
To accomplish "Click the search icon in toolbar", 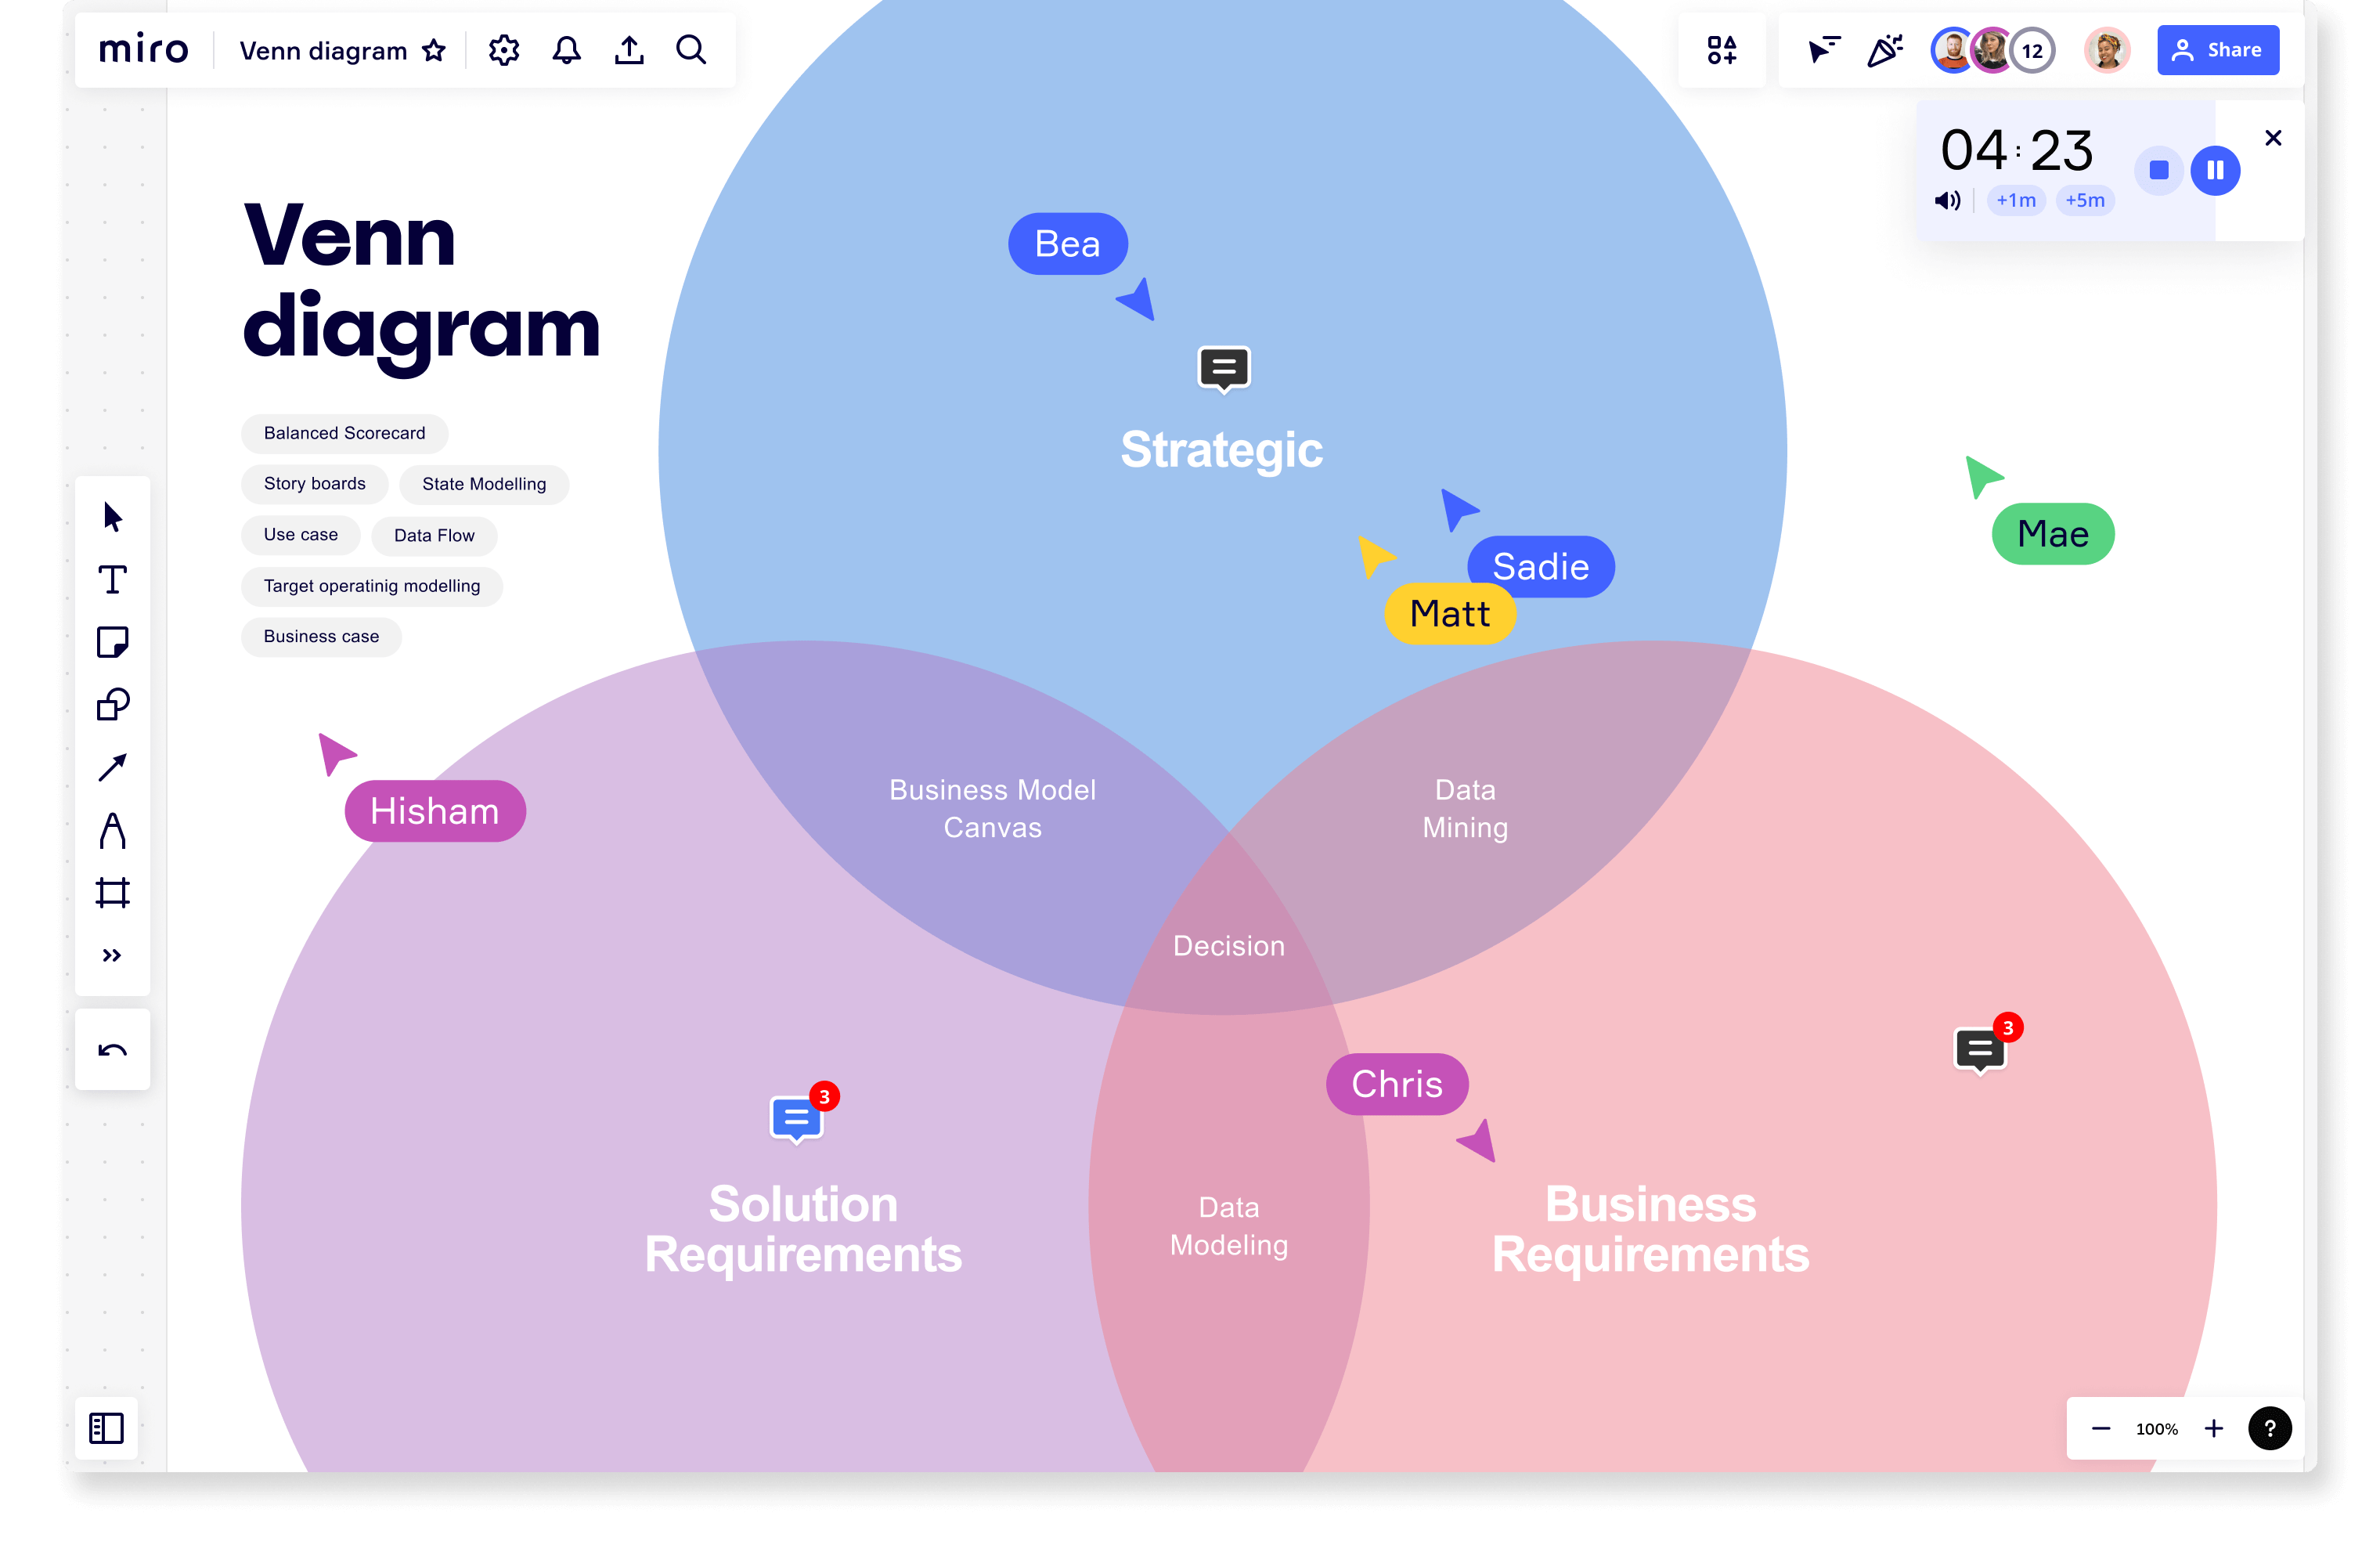I will click(691, 49).
